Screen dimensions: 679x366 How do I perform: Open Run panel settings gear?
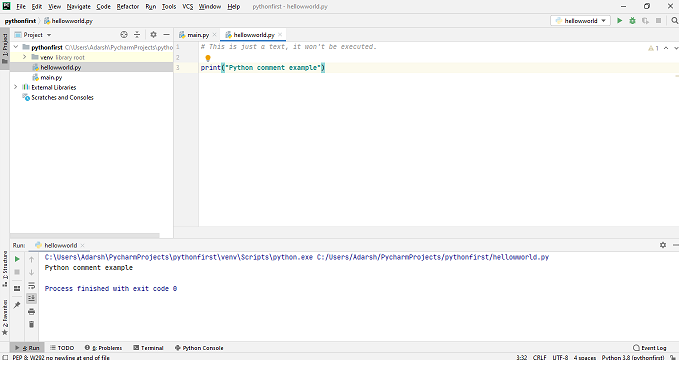click(663, 245)
